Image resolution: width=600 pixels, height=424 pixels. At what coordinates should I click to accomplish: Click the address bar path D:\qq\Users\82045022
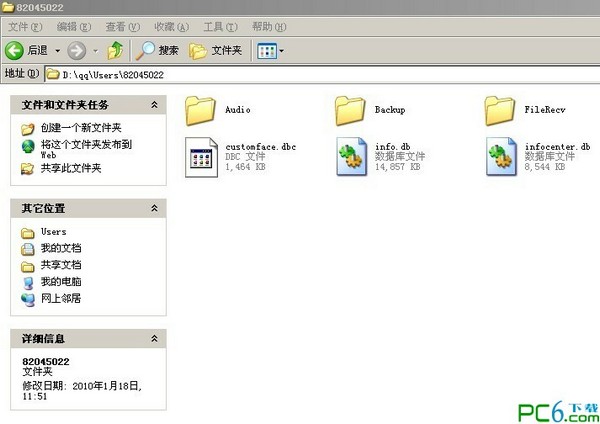click(113, 75)
